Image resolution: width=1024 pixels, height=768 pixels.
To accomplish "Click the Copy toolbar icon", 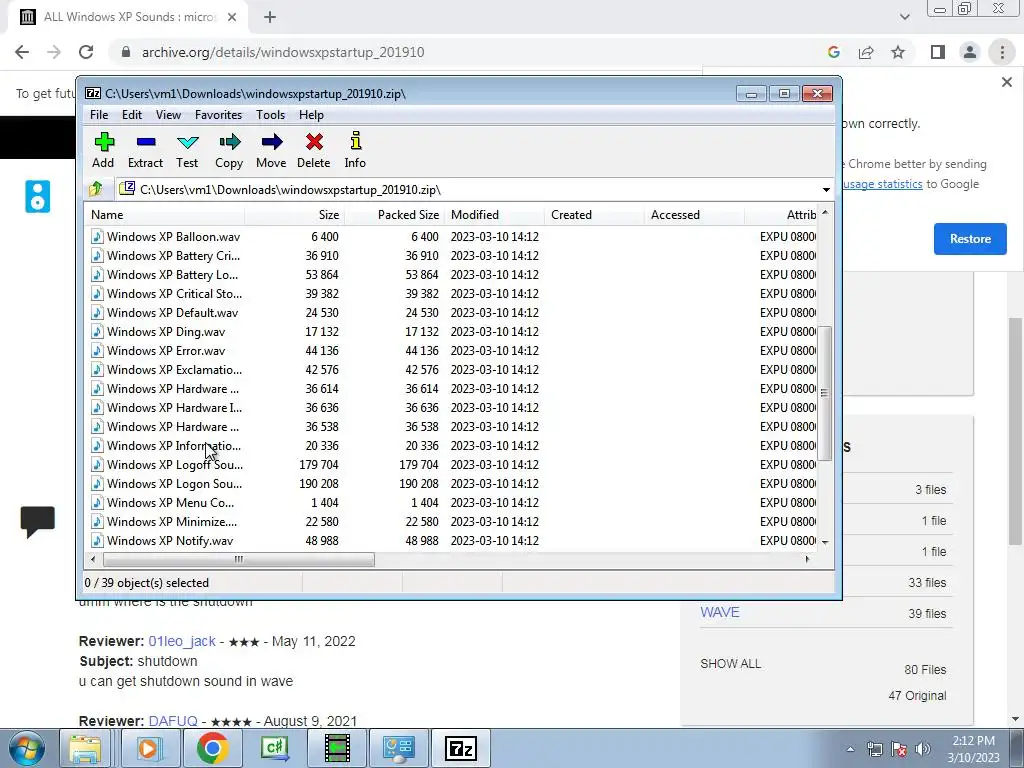I will pos(229,151).
